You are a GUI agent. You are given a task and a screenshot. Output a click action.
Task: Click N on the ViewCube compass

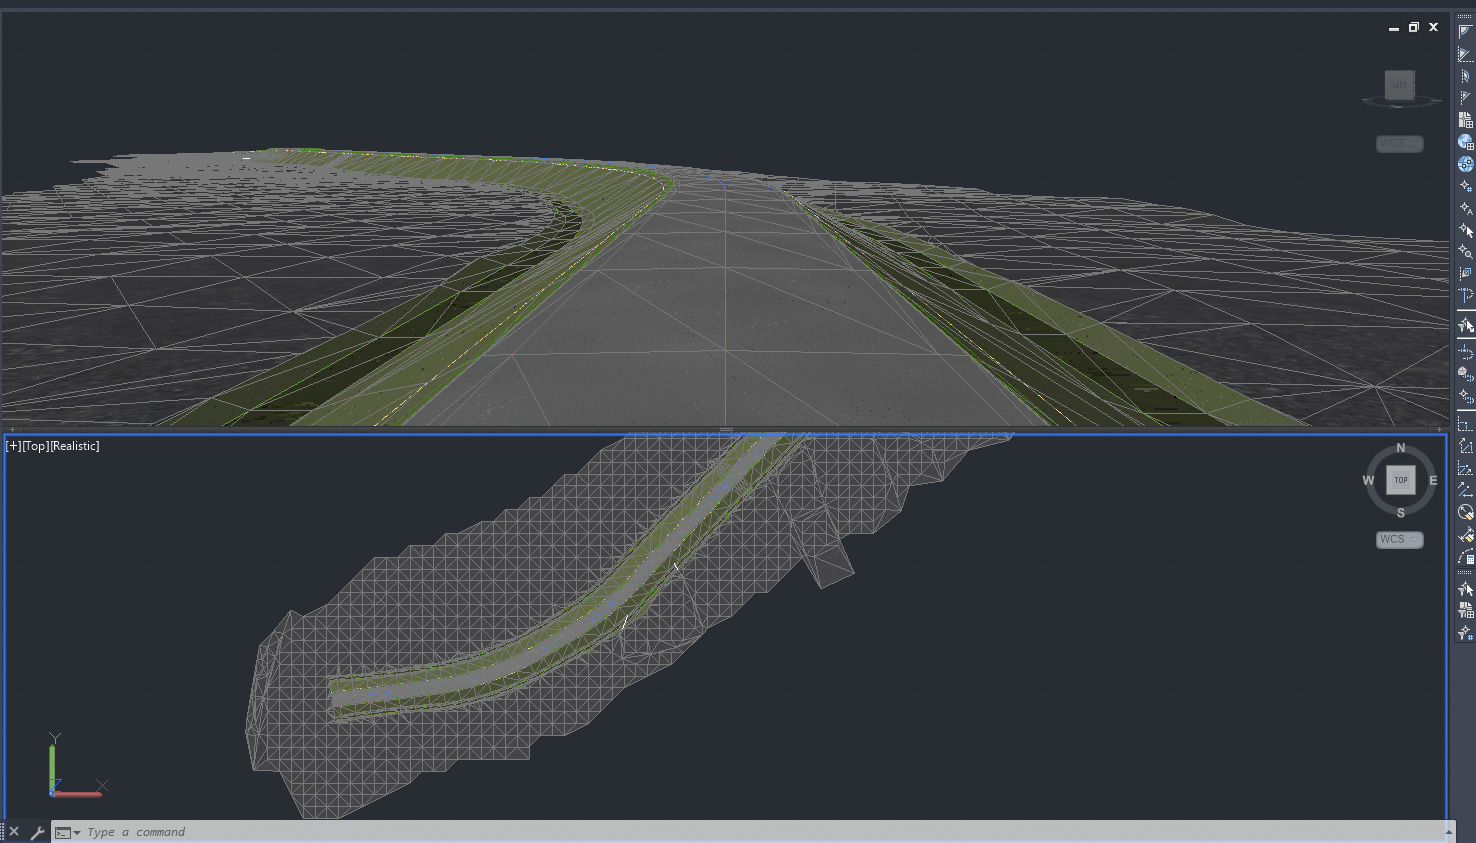(x=1401, y=448)
